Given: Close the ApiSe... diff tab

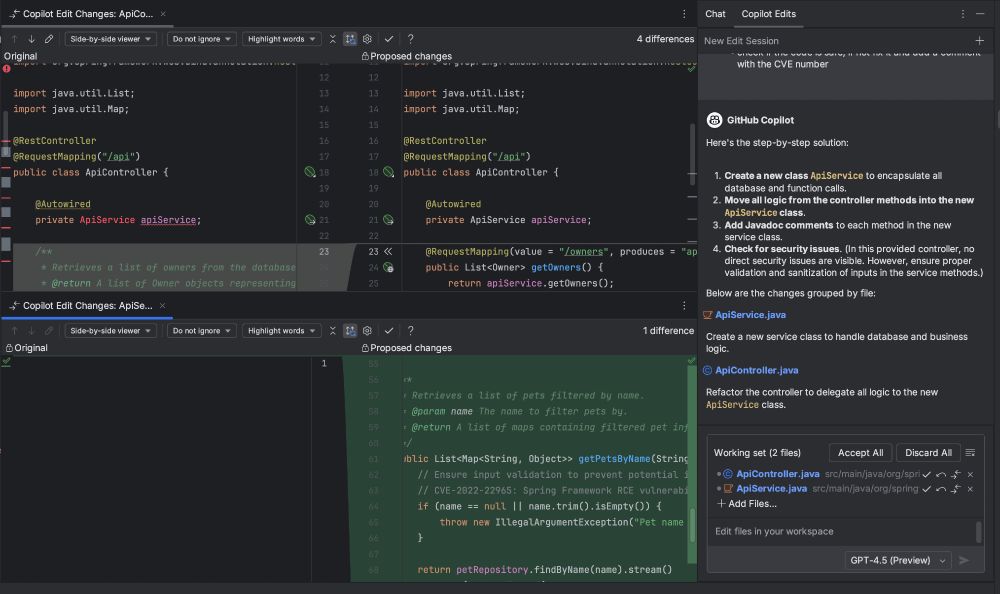Looking at the screenshot, I should [163, 306].
